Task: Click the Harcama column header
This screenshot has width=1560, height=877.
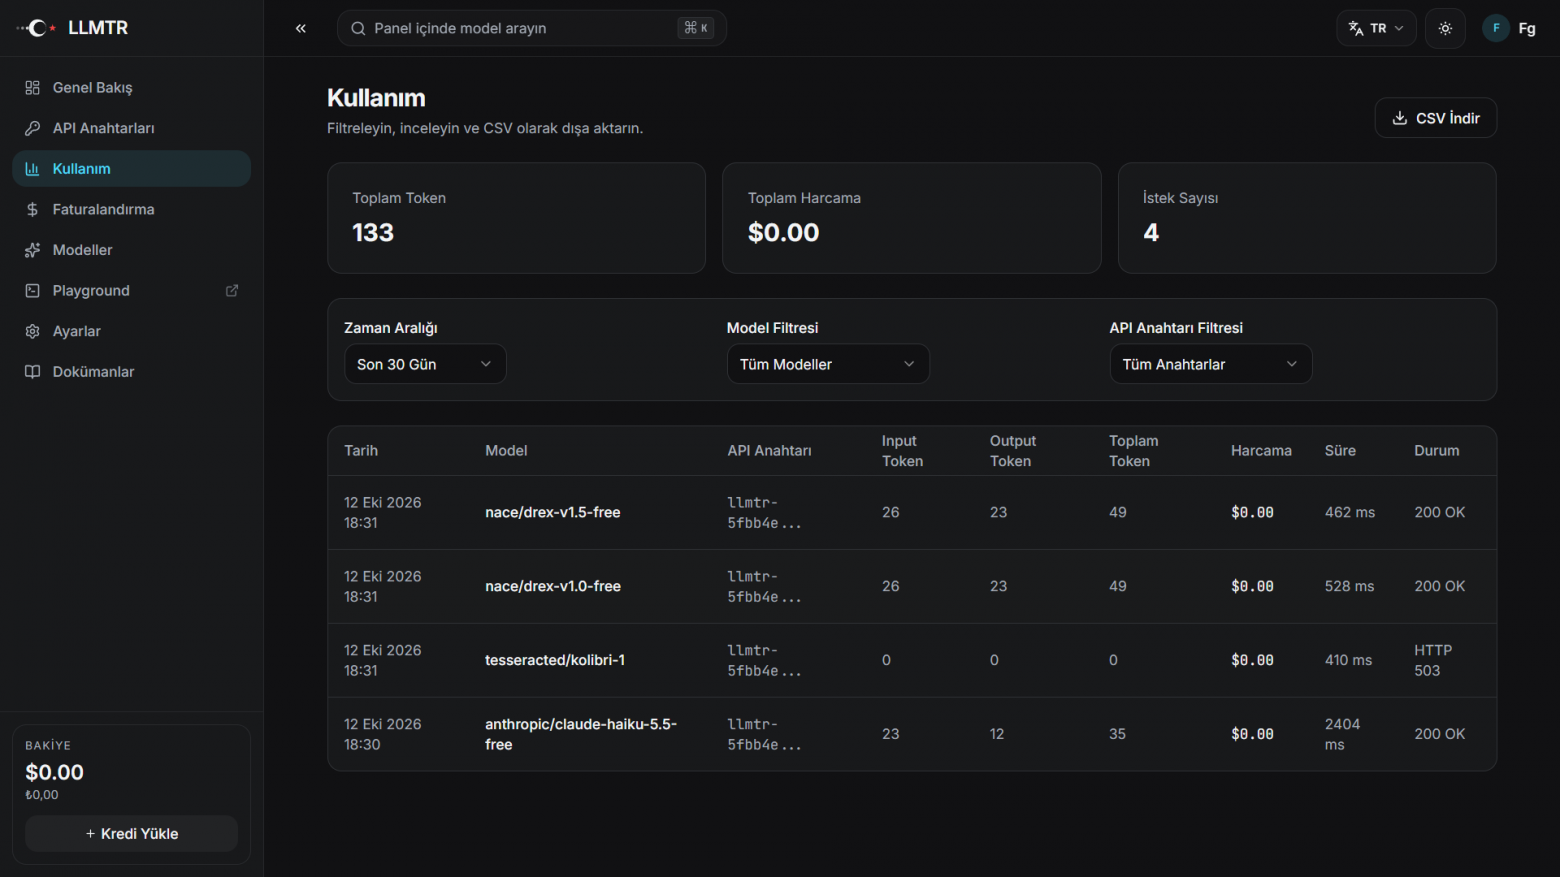Action: click(1261, 451)
